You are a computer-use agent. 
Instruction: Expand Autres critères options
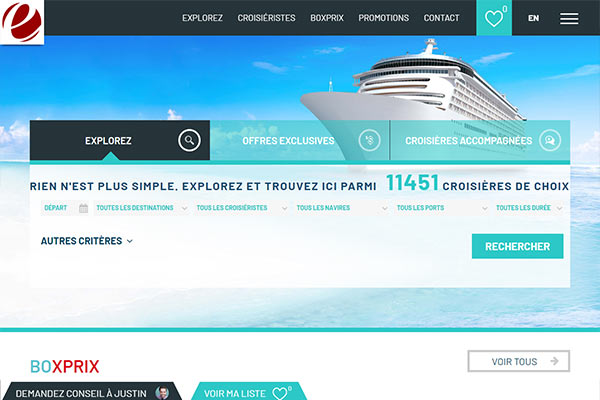click(86, 241)
